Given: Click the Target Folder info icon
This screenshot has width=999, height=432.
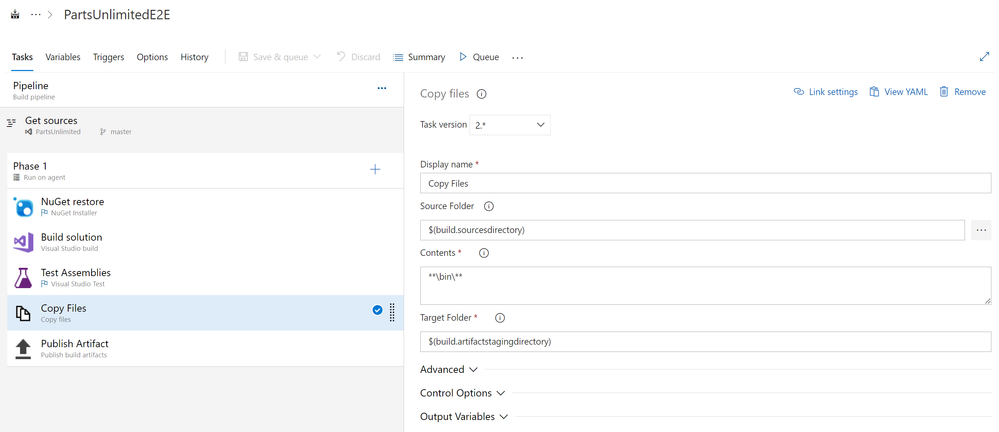Looking at the screenshot, I should [x=500, y=317].
